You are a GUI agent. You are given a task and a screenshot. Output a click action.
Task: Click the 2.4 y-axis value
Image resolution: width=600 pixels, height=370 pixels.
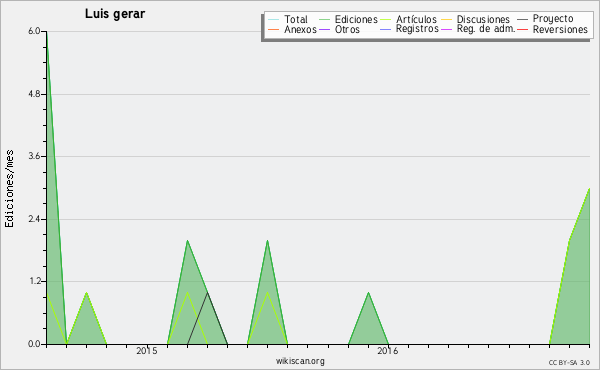coord(34,219)
